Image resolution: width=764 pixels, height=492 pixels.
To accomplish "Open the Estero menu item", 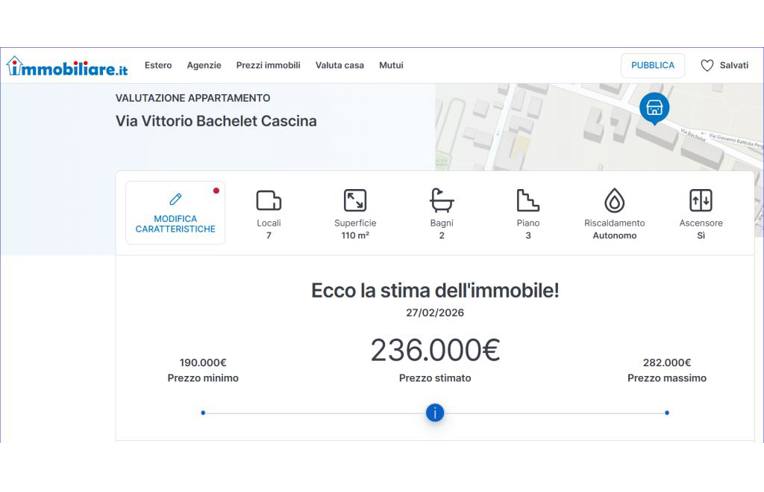I will 158,65.
